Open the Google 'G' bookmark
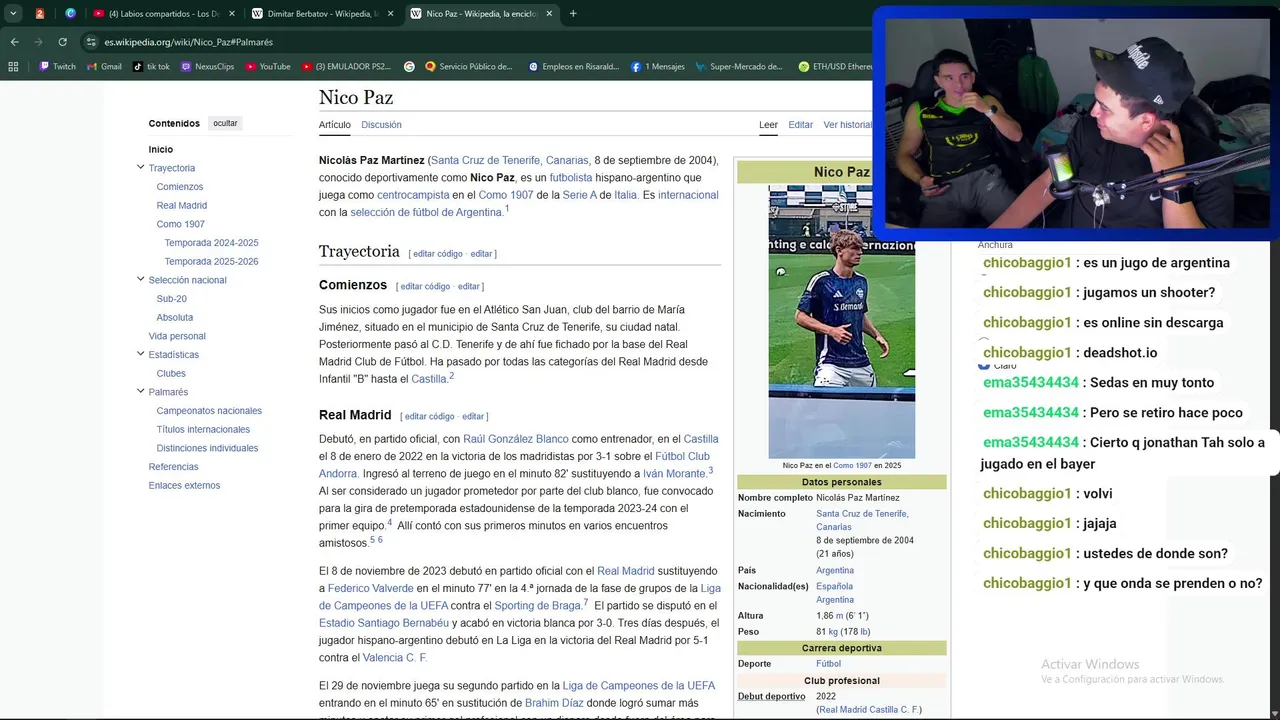This screenshot has width=1280, height=720. pos(409,67)
